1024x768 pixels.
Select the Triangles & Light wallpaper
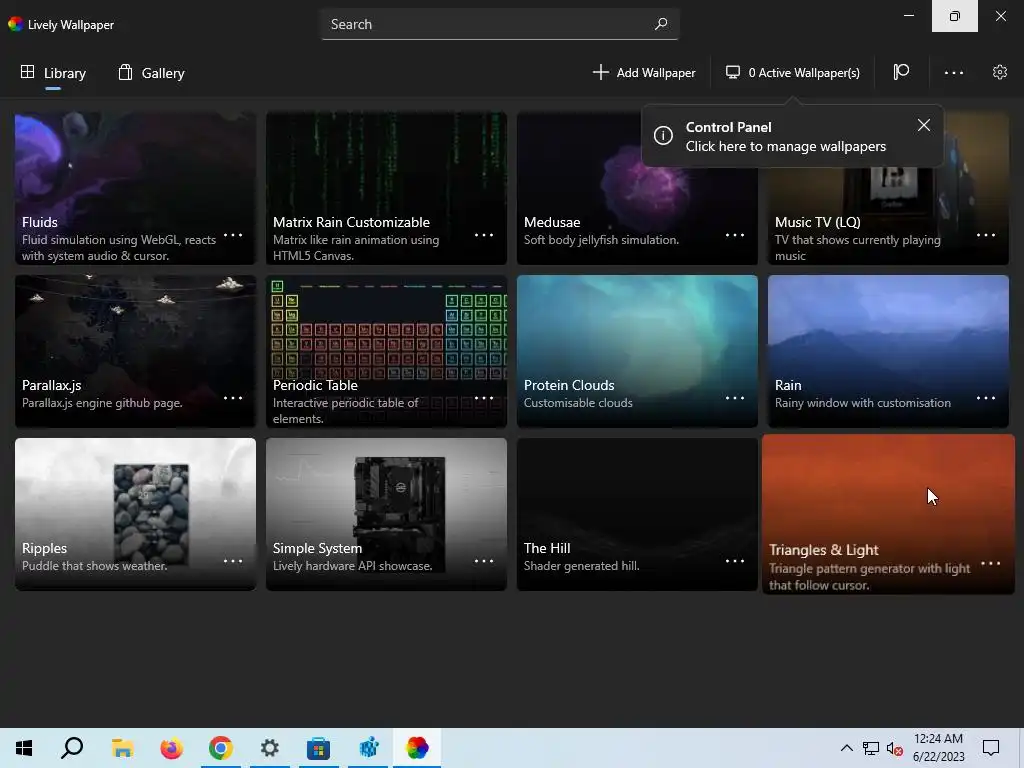tap(888, 515)
